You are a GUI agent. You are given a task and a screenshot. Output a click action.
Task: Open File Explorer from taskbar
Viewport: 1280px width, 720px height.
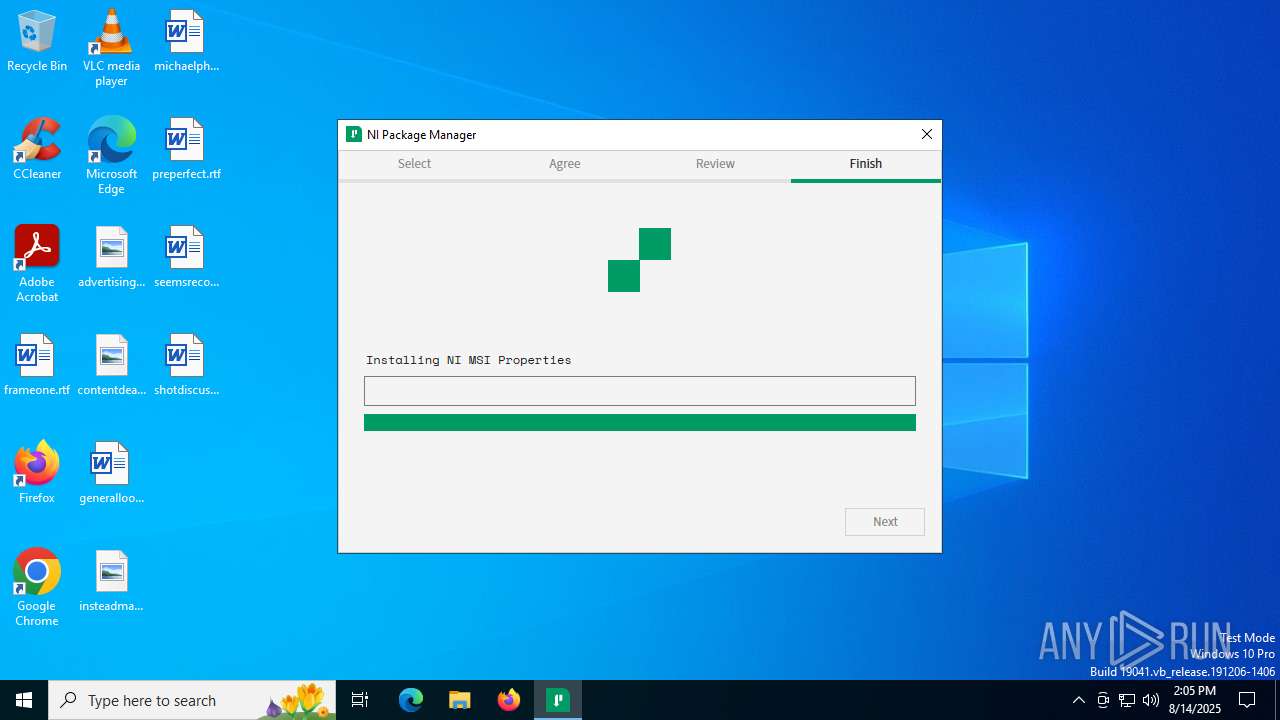point(460,700)
